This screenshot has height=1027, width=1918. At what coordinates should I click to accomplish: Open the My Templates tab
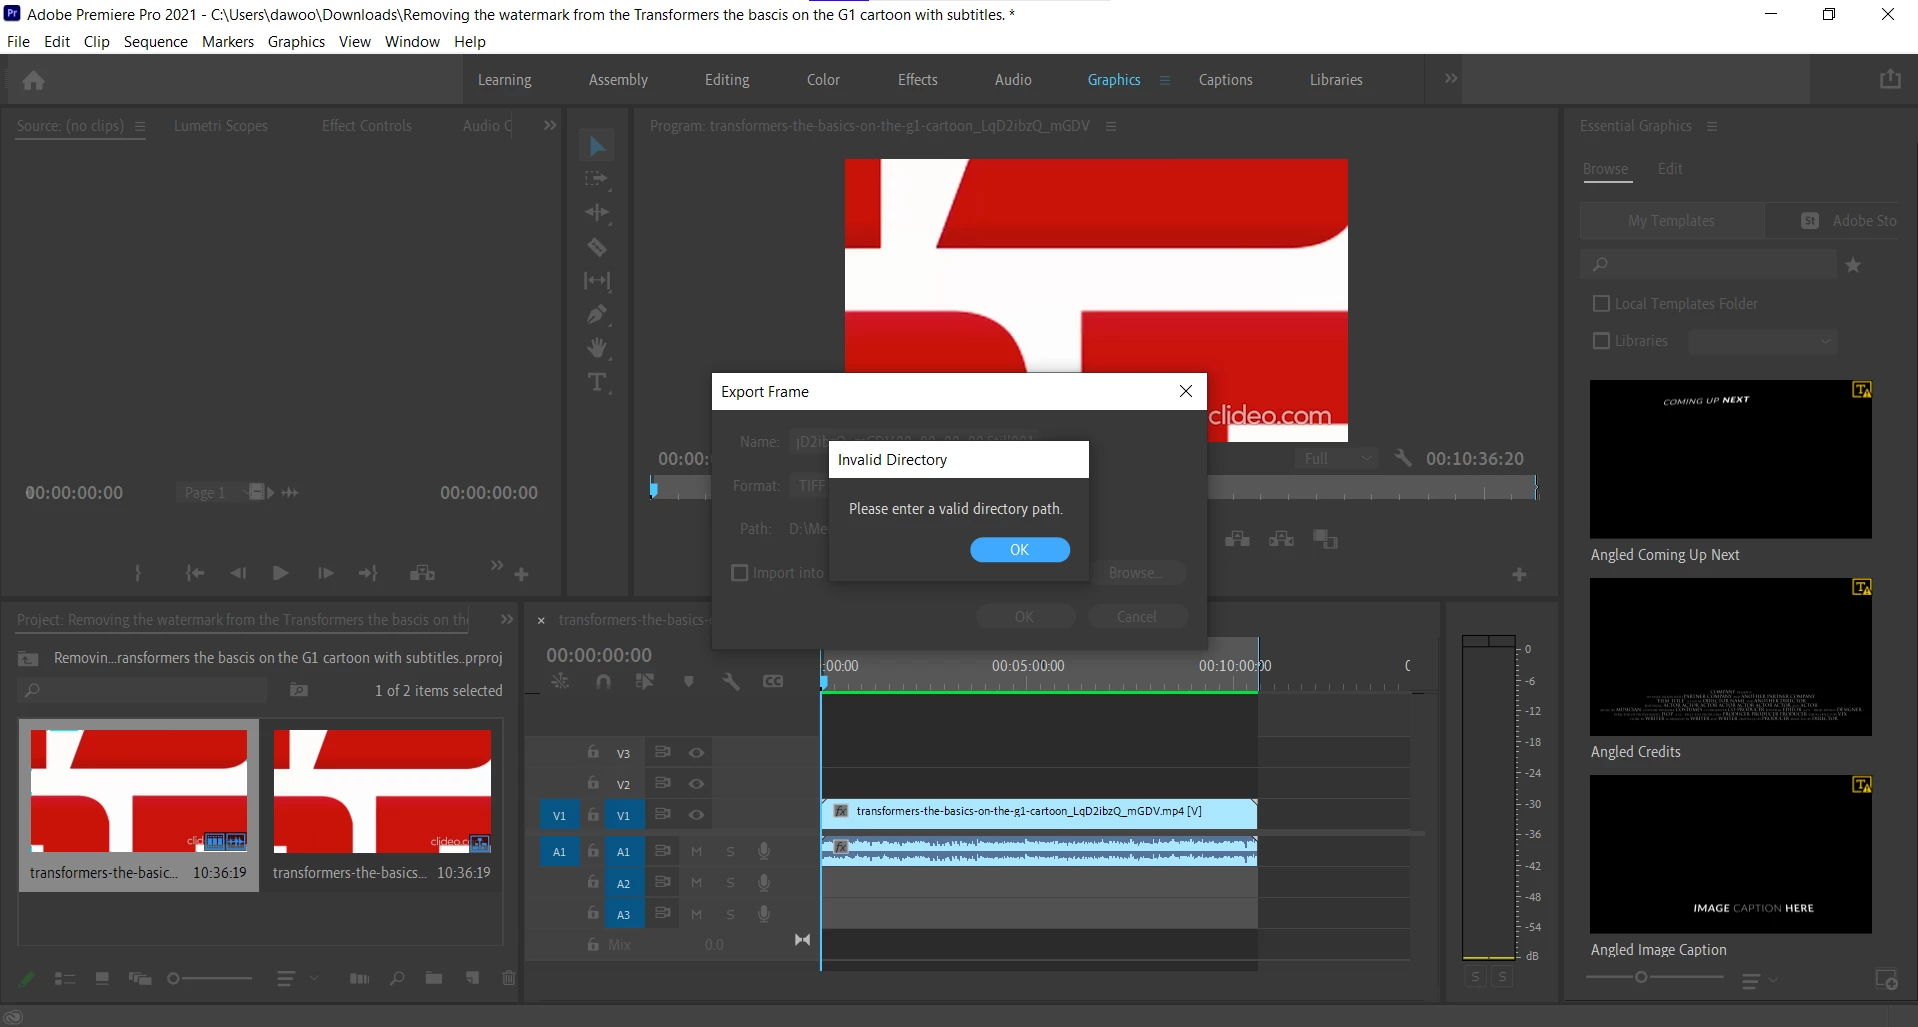coord(1671,221)
